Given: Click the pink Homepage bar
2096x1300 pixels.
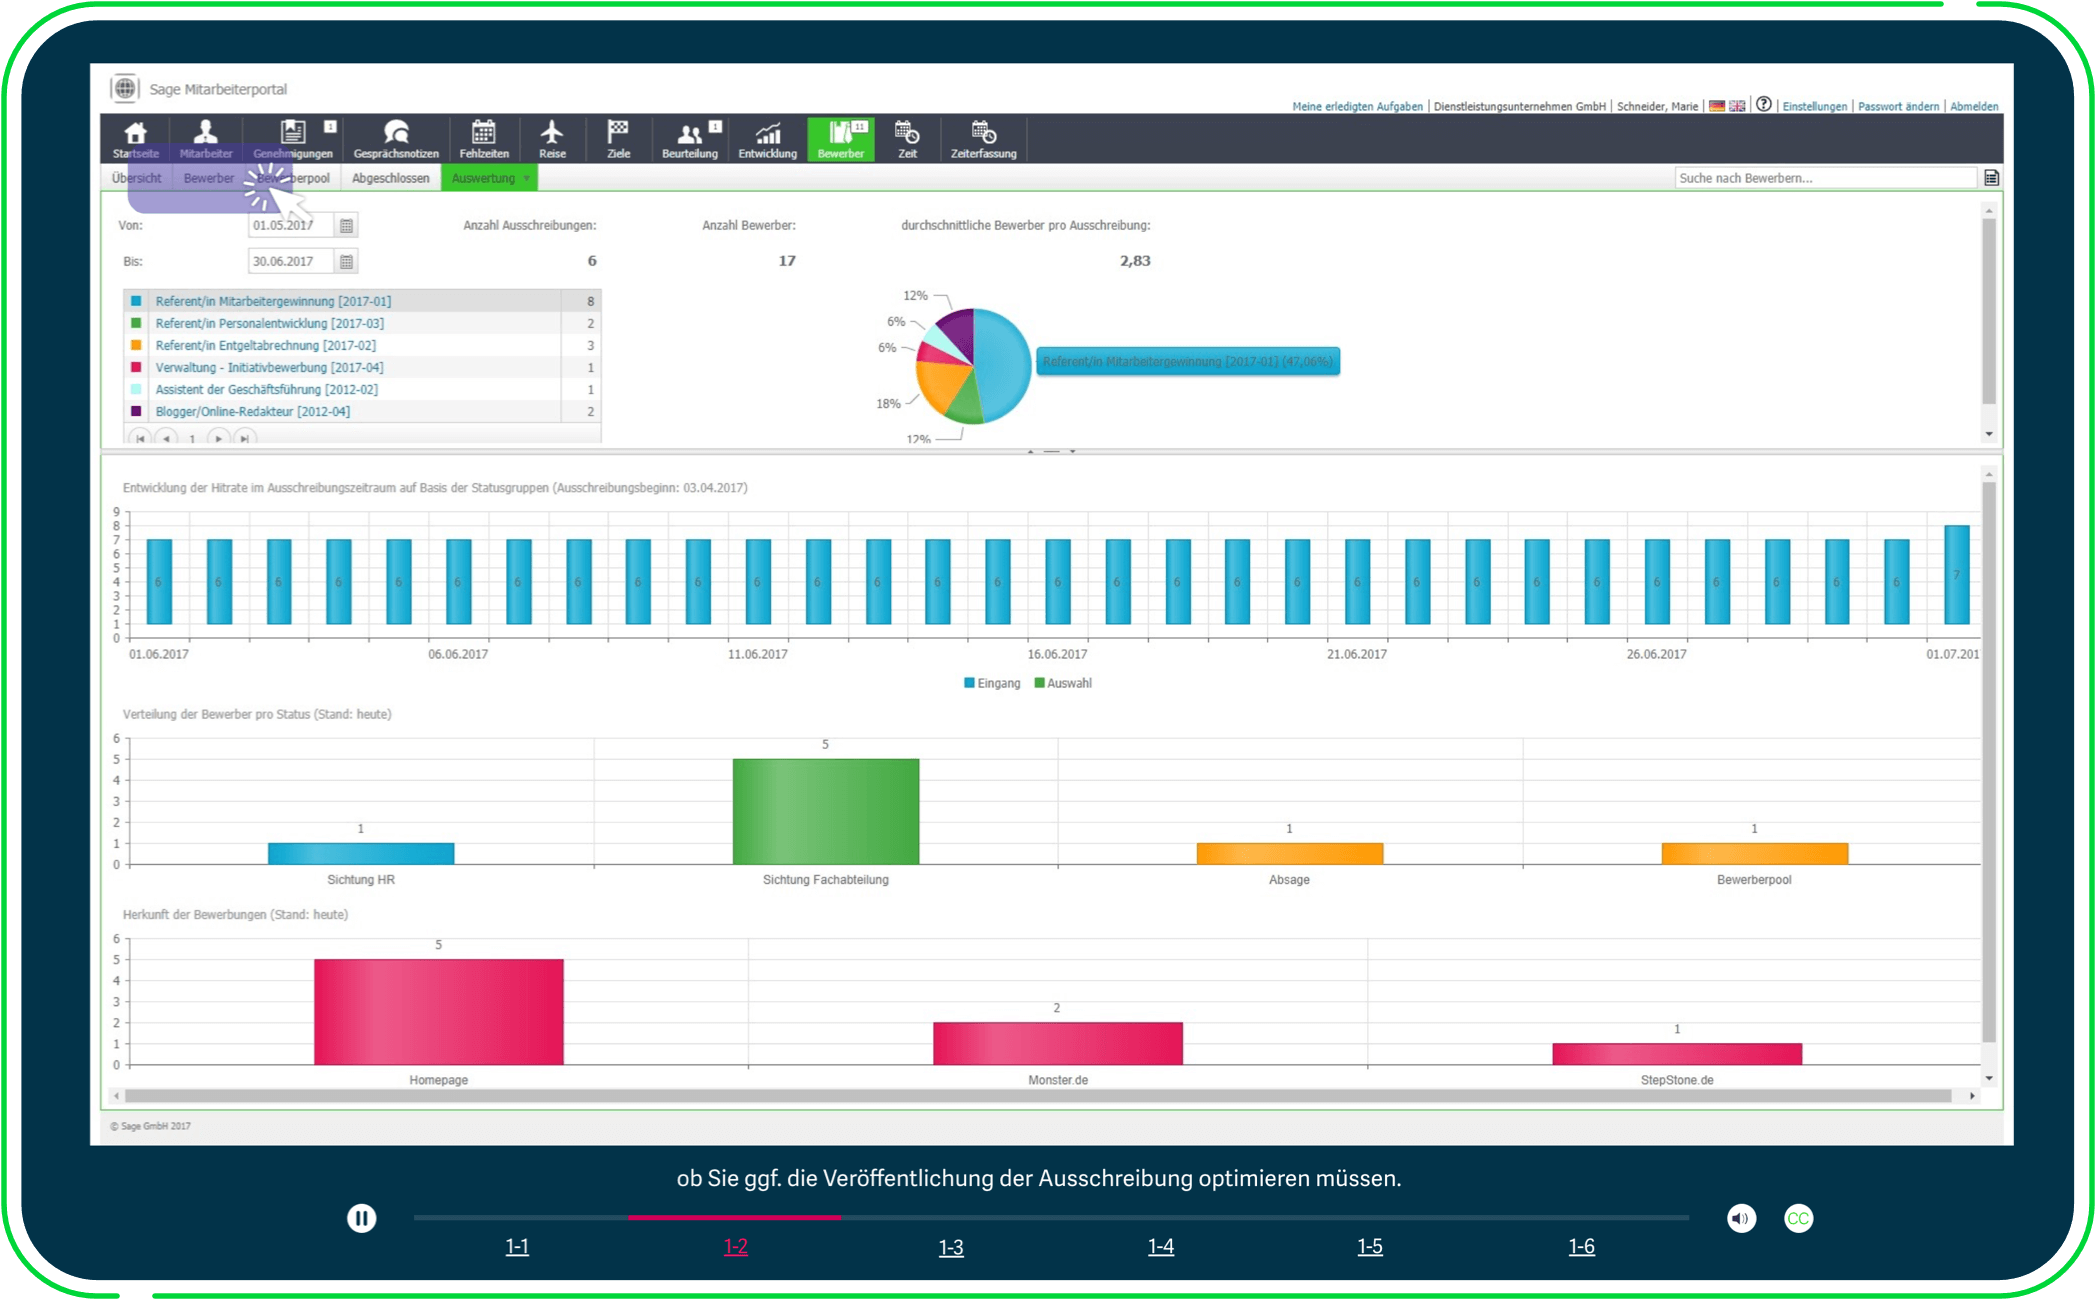Looking at the screenshot, I should click(439, 1011).
